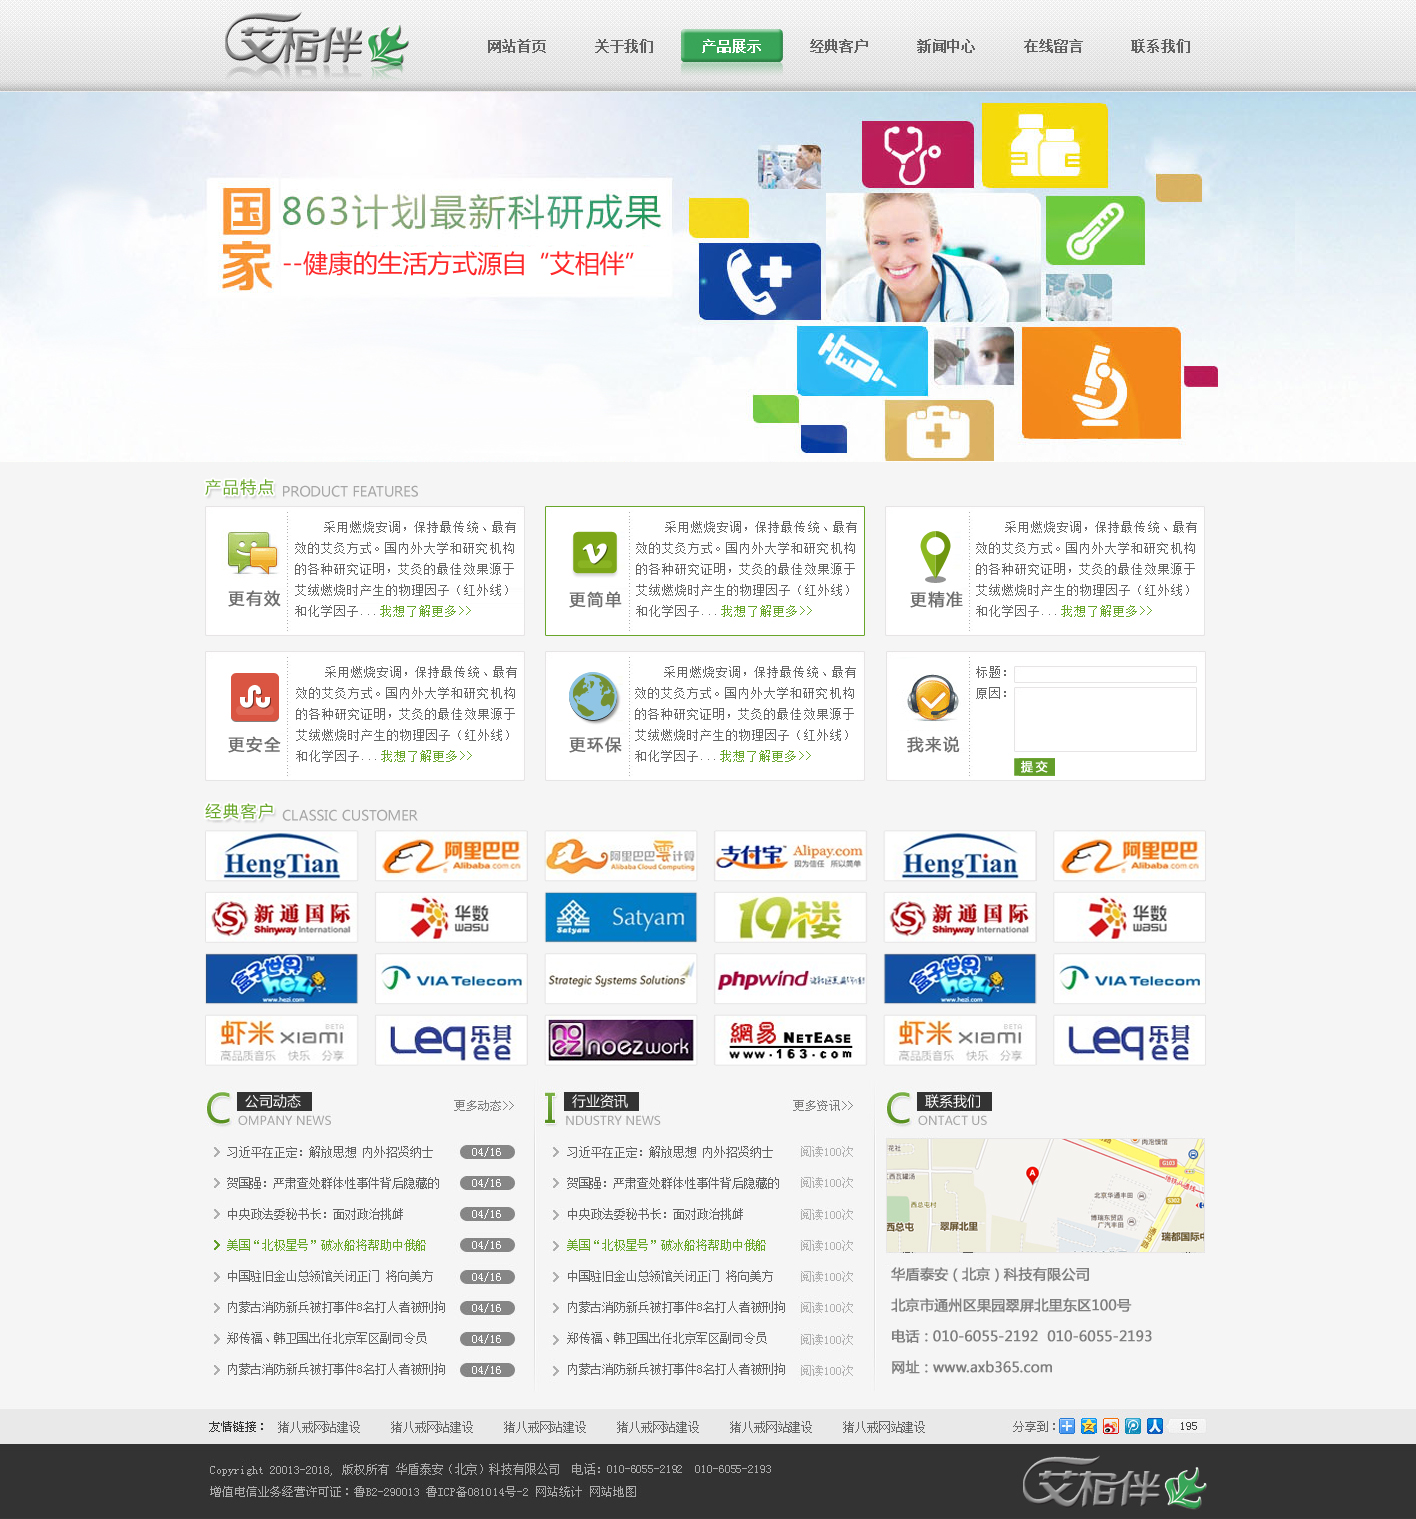Click the 网易 NetEase customer logo
The image size is (1416, 1519).
point(790,1040)
